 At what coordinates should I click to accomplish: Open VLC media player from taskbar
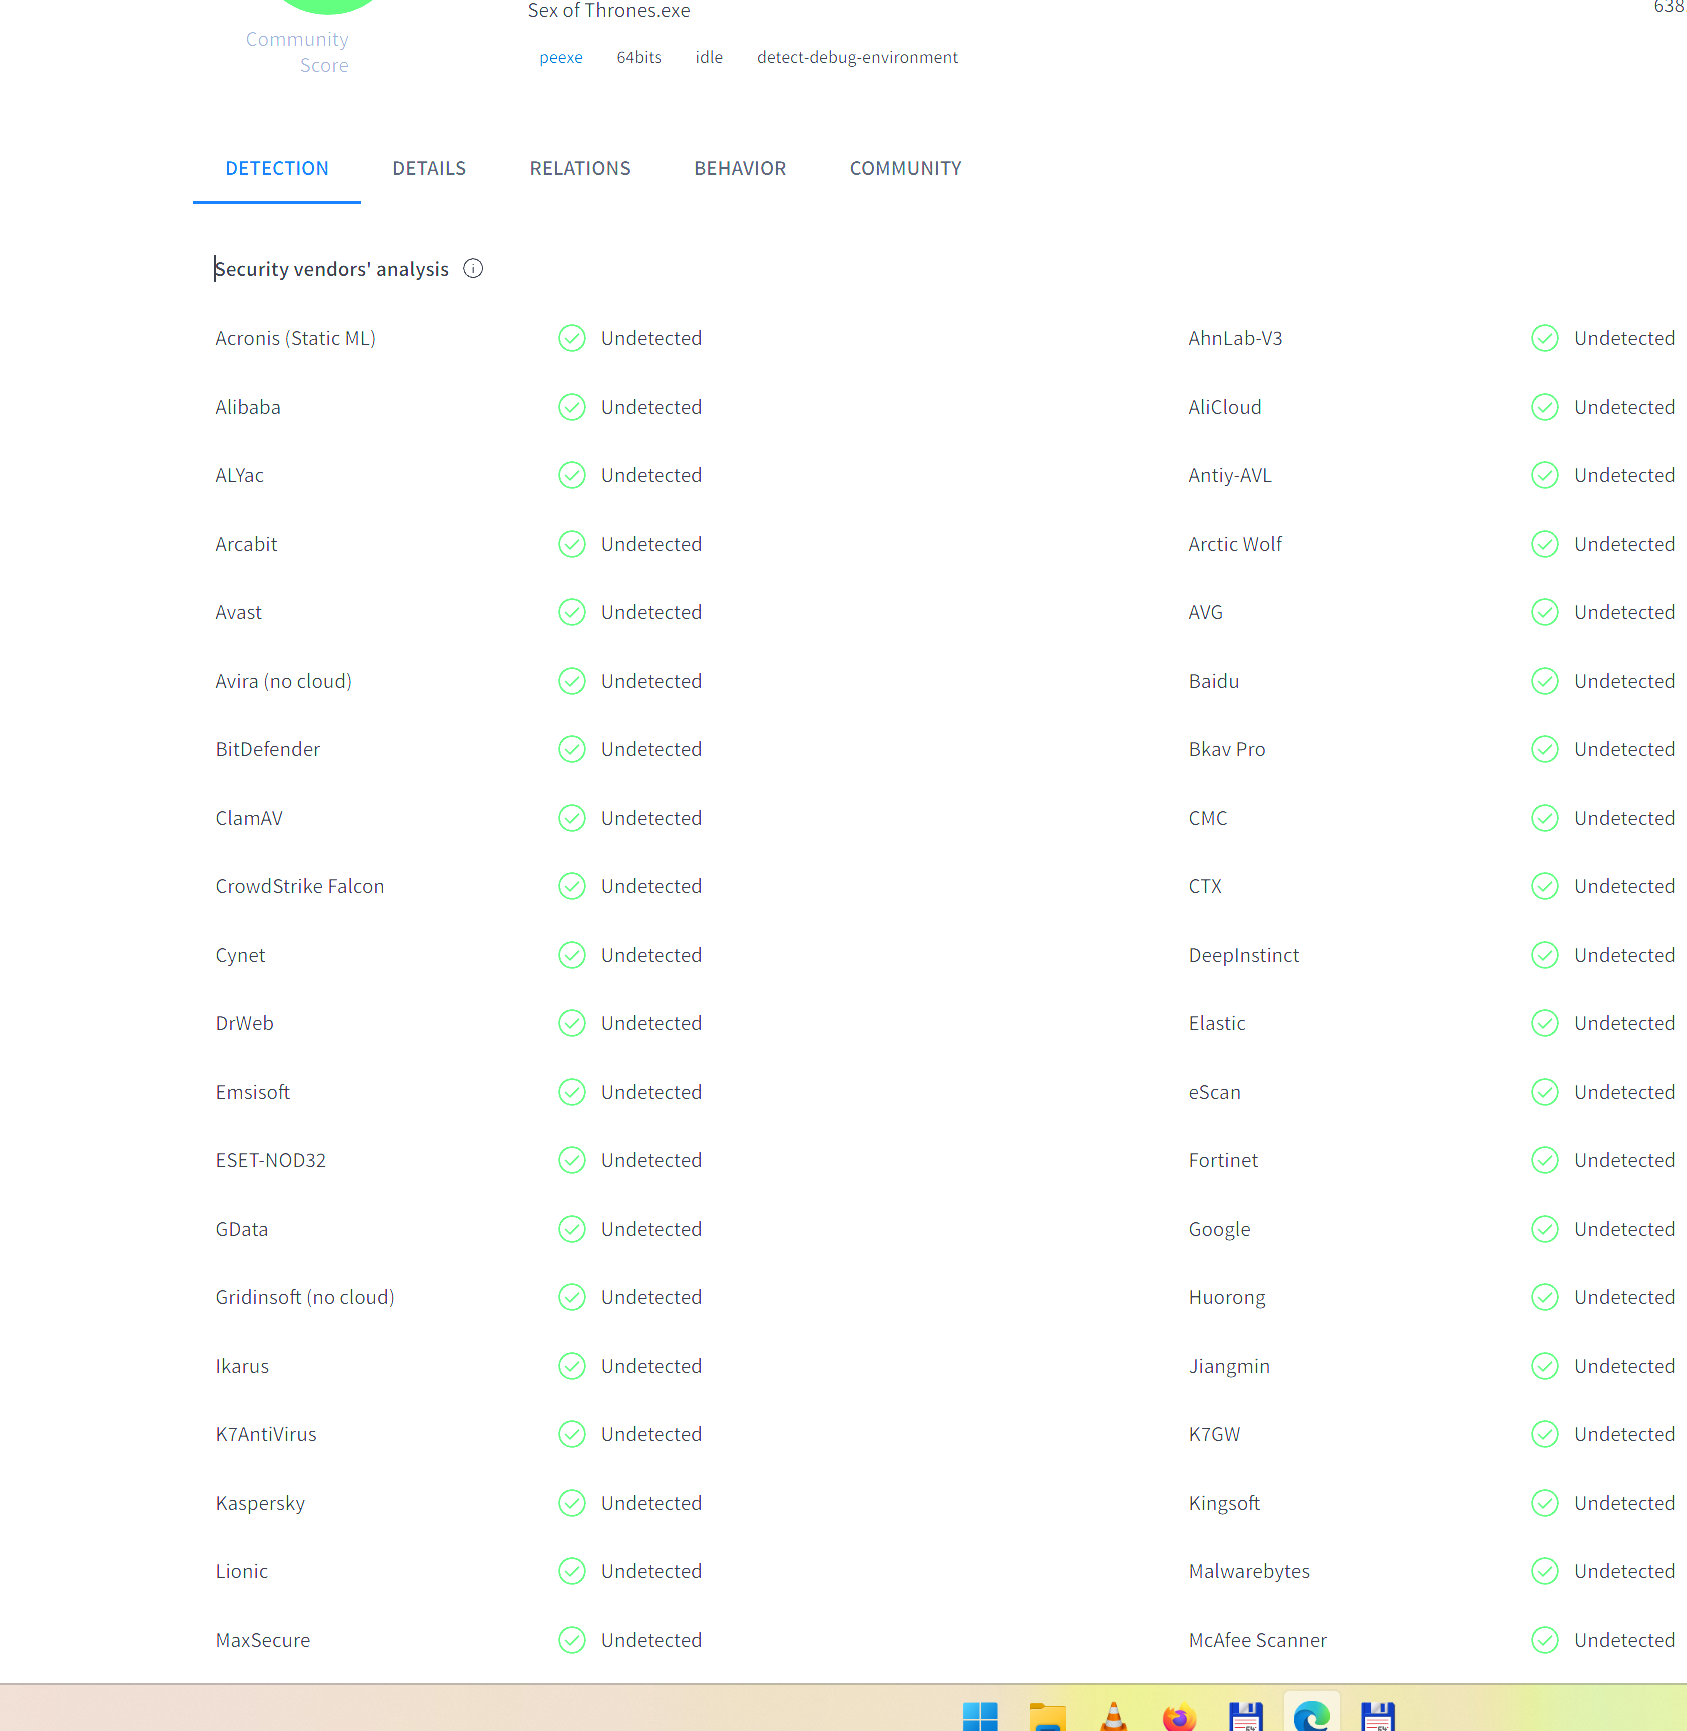pos(1113,1715)
